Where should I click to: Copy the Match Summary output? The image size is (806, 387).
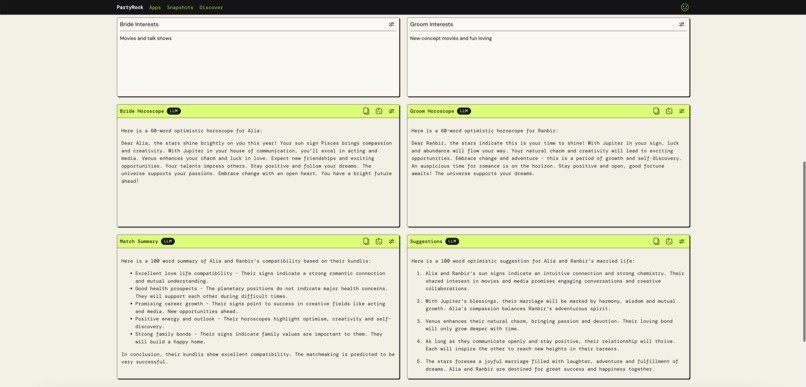366,241
